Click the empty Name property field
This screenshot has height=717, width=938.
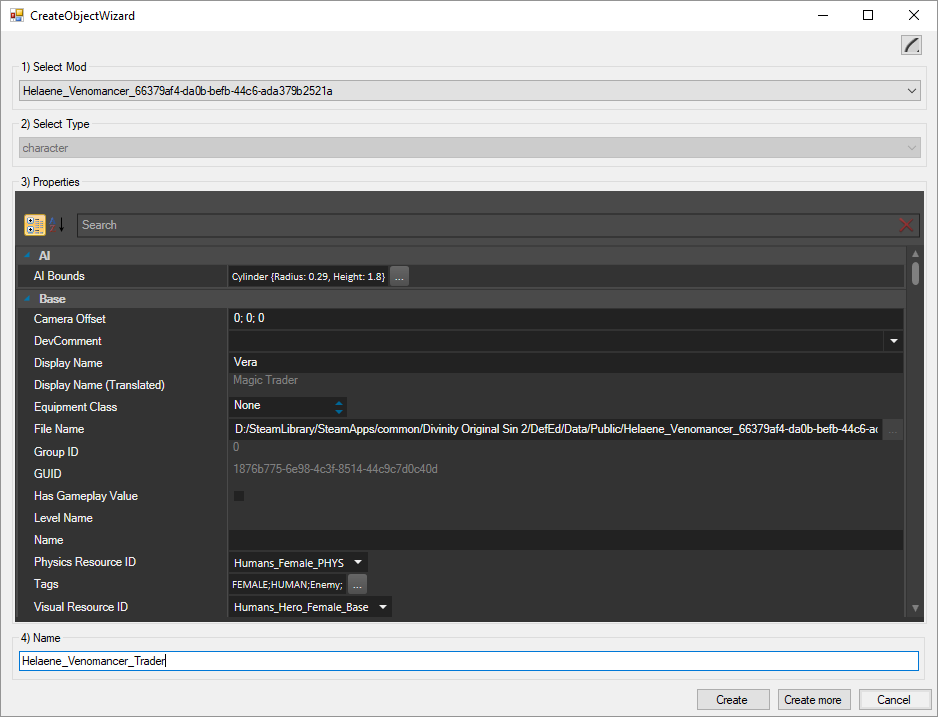click(x=565, y=540)
